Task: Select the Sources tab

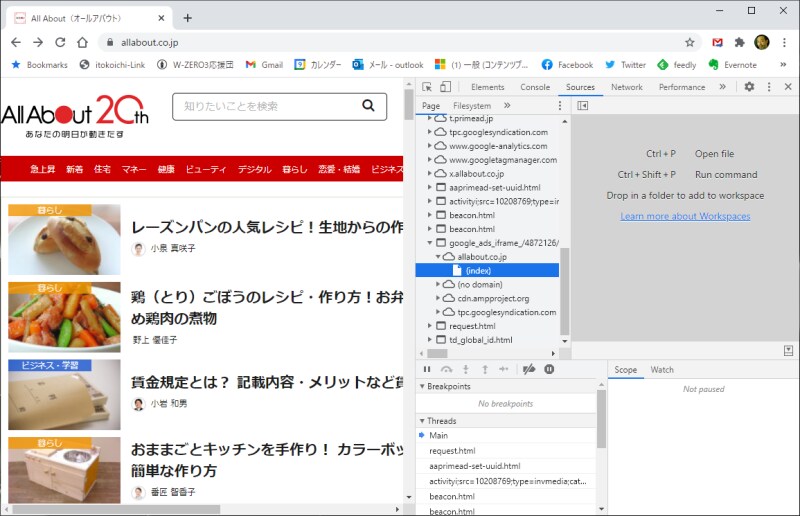Action: [580, 87]
